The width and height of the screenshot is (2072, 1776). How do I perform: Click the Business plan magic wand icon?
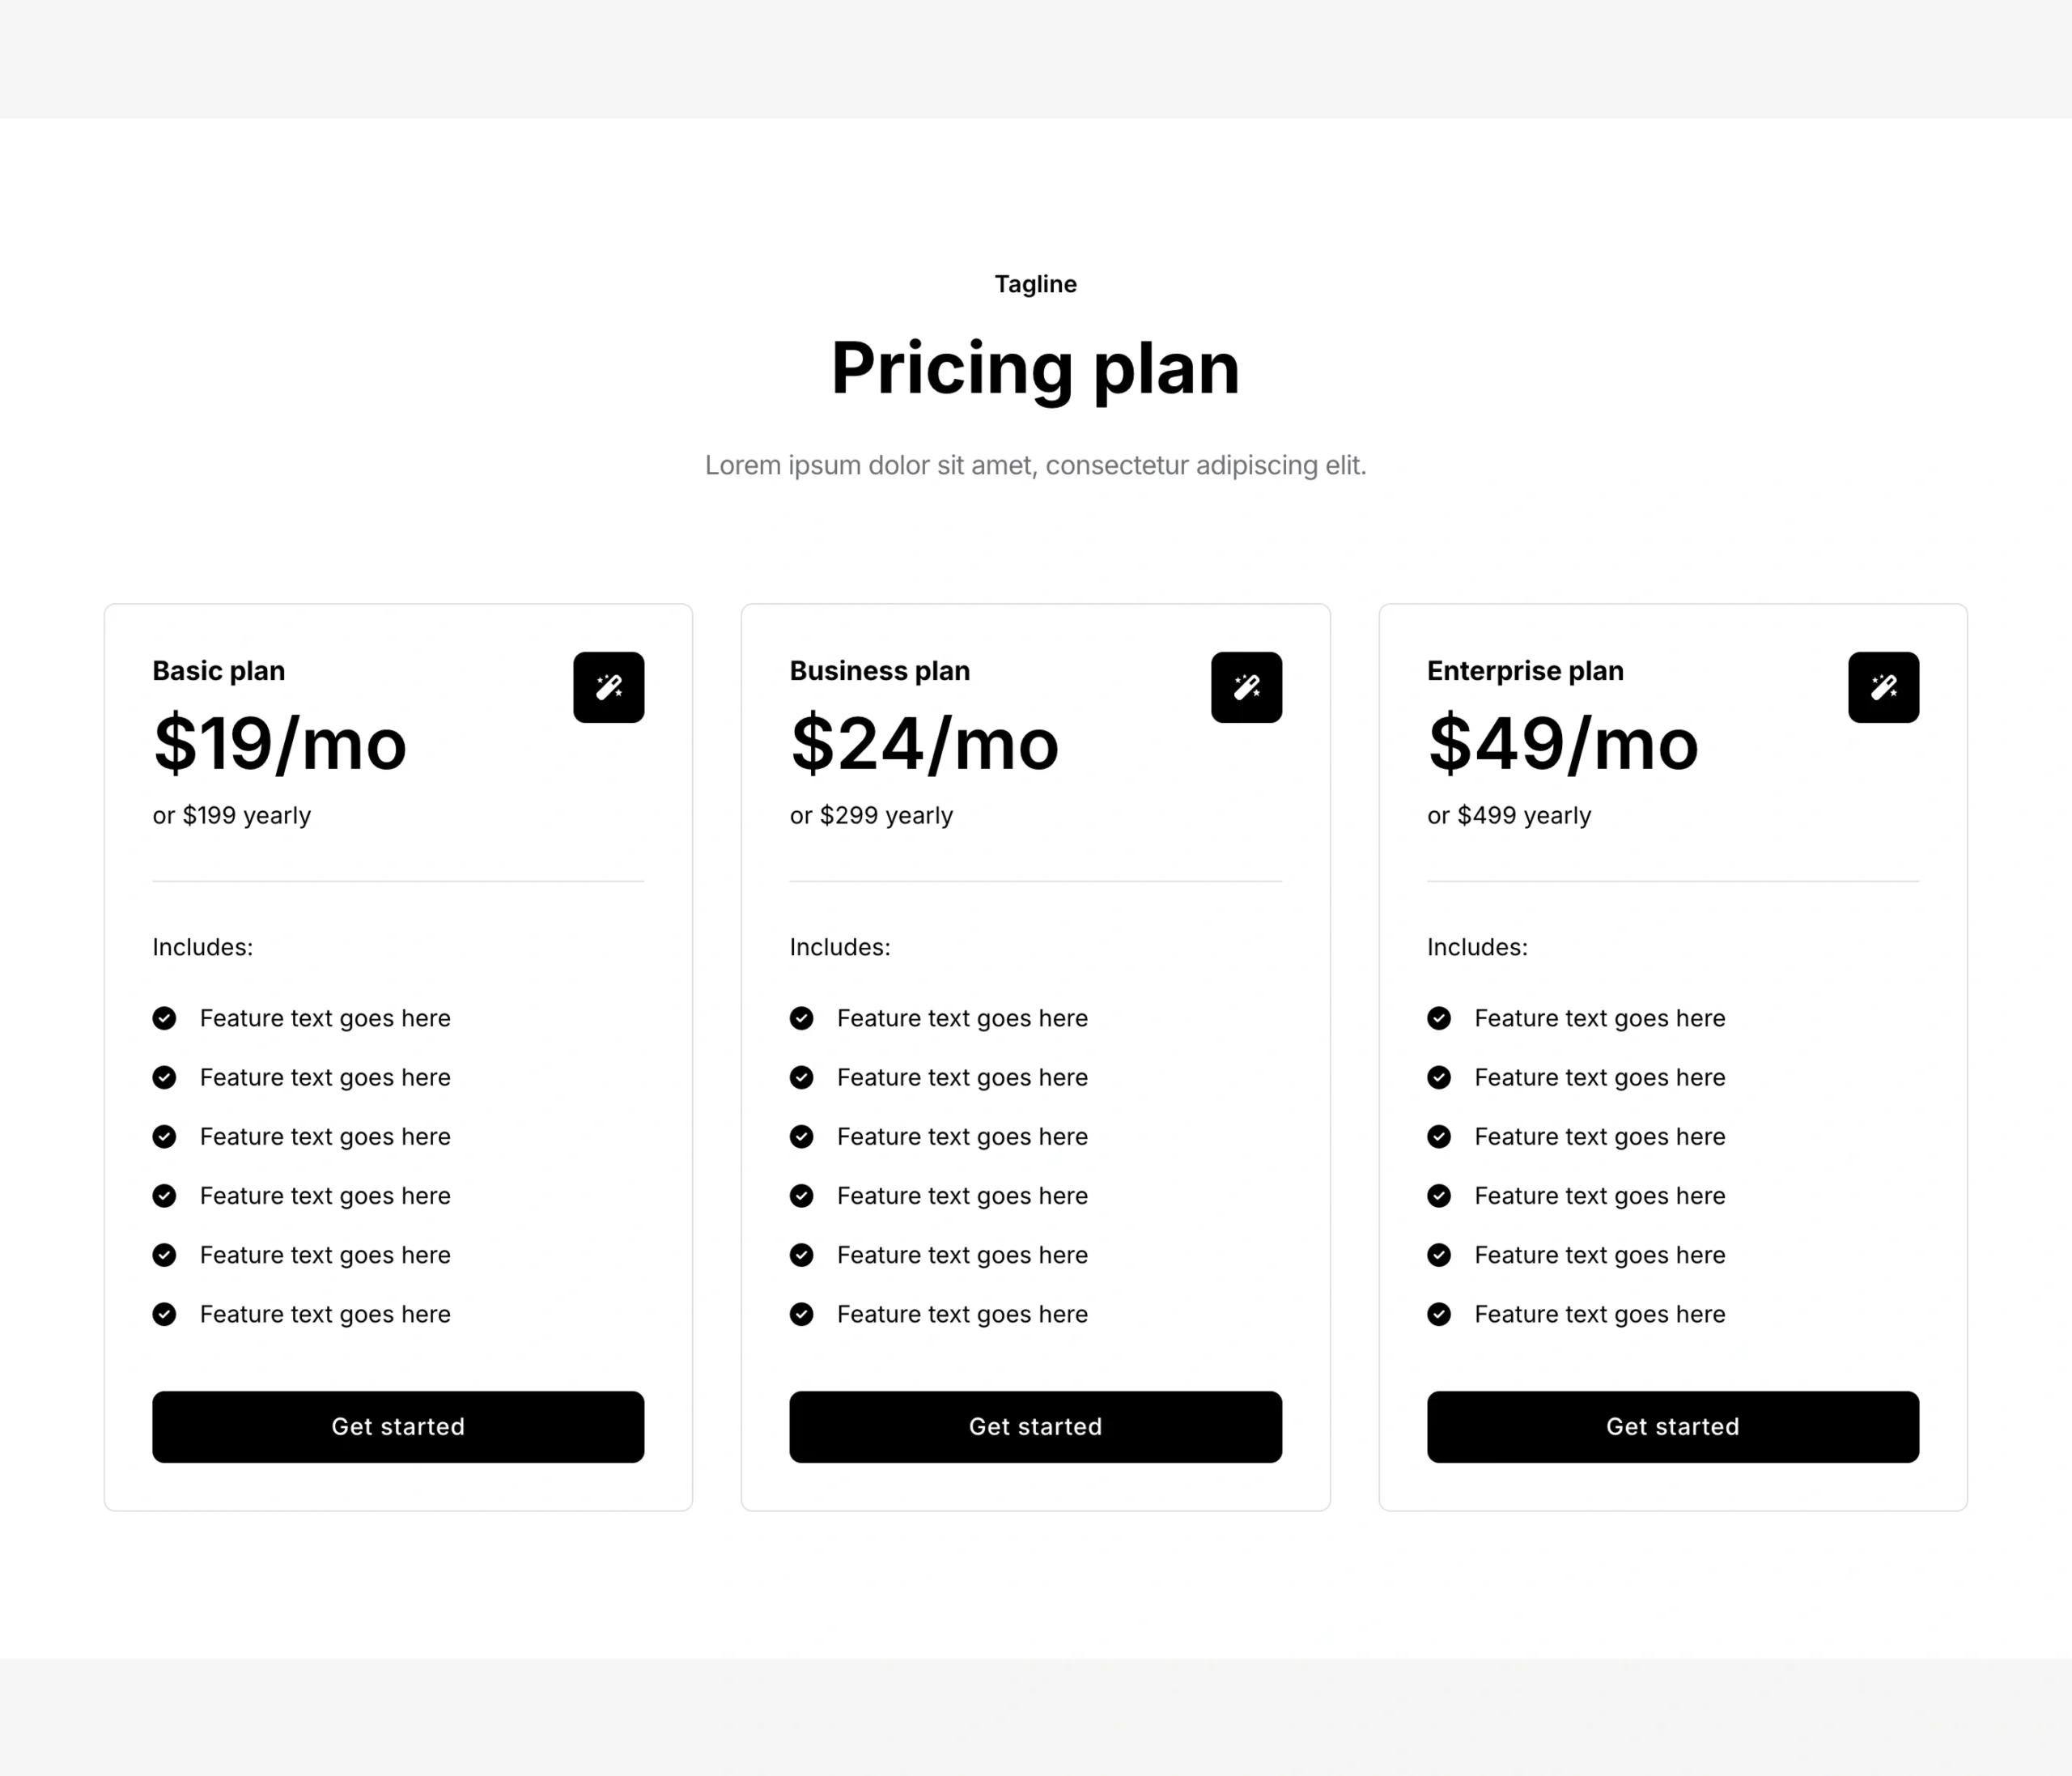click(x=1246, y=687)
